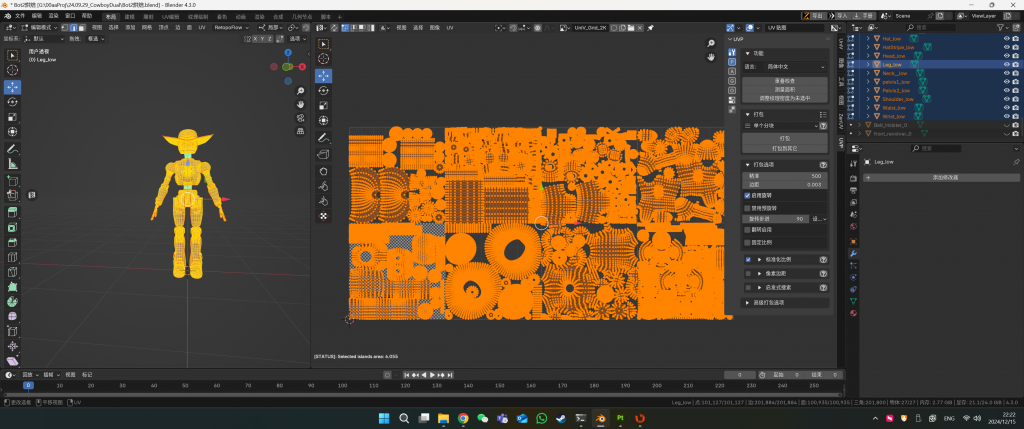
Task: Toggle camera view icon in 3D viewport
Action: [x=301, y=118]
